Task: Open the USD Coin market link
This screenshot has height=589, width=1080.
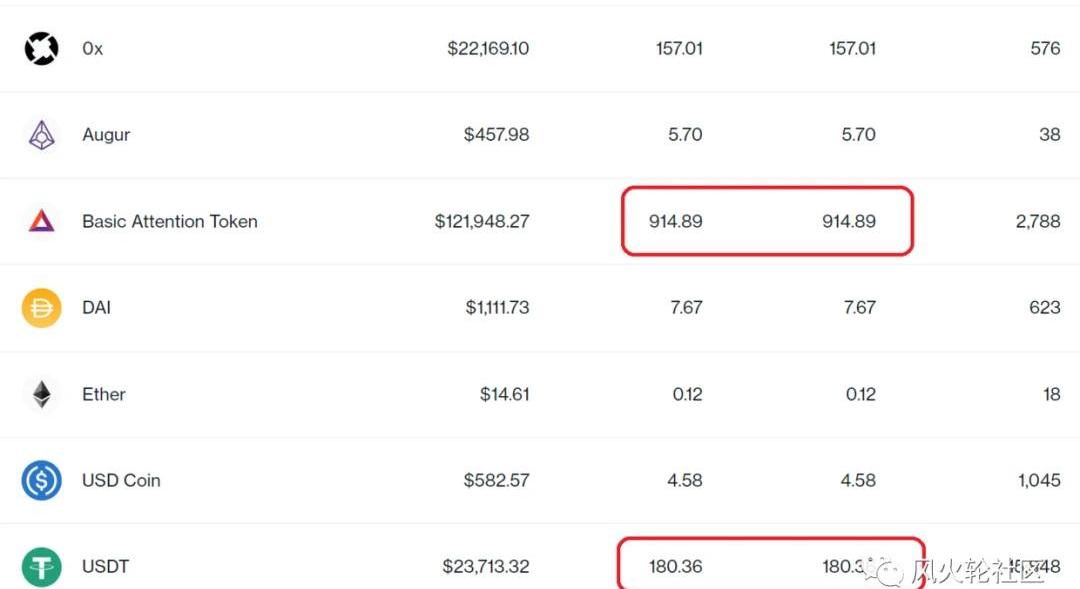Action: coord(121,480)
